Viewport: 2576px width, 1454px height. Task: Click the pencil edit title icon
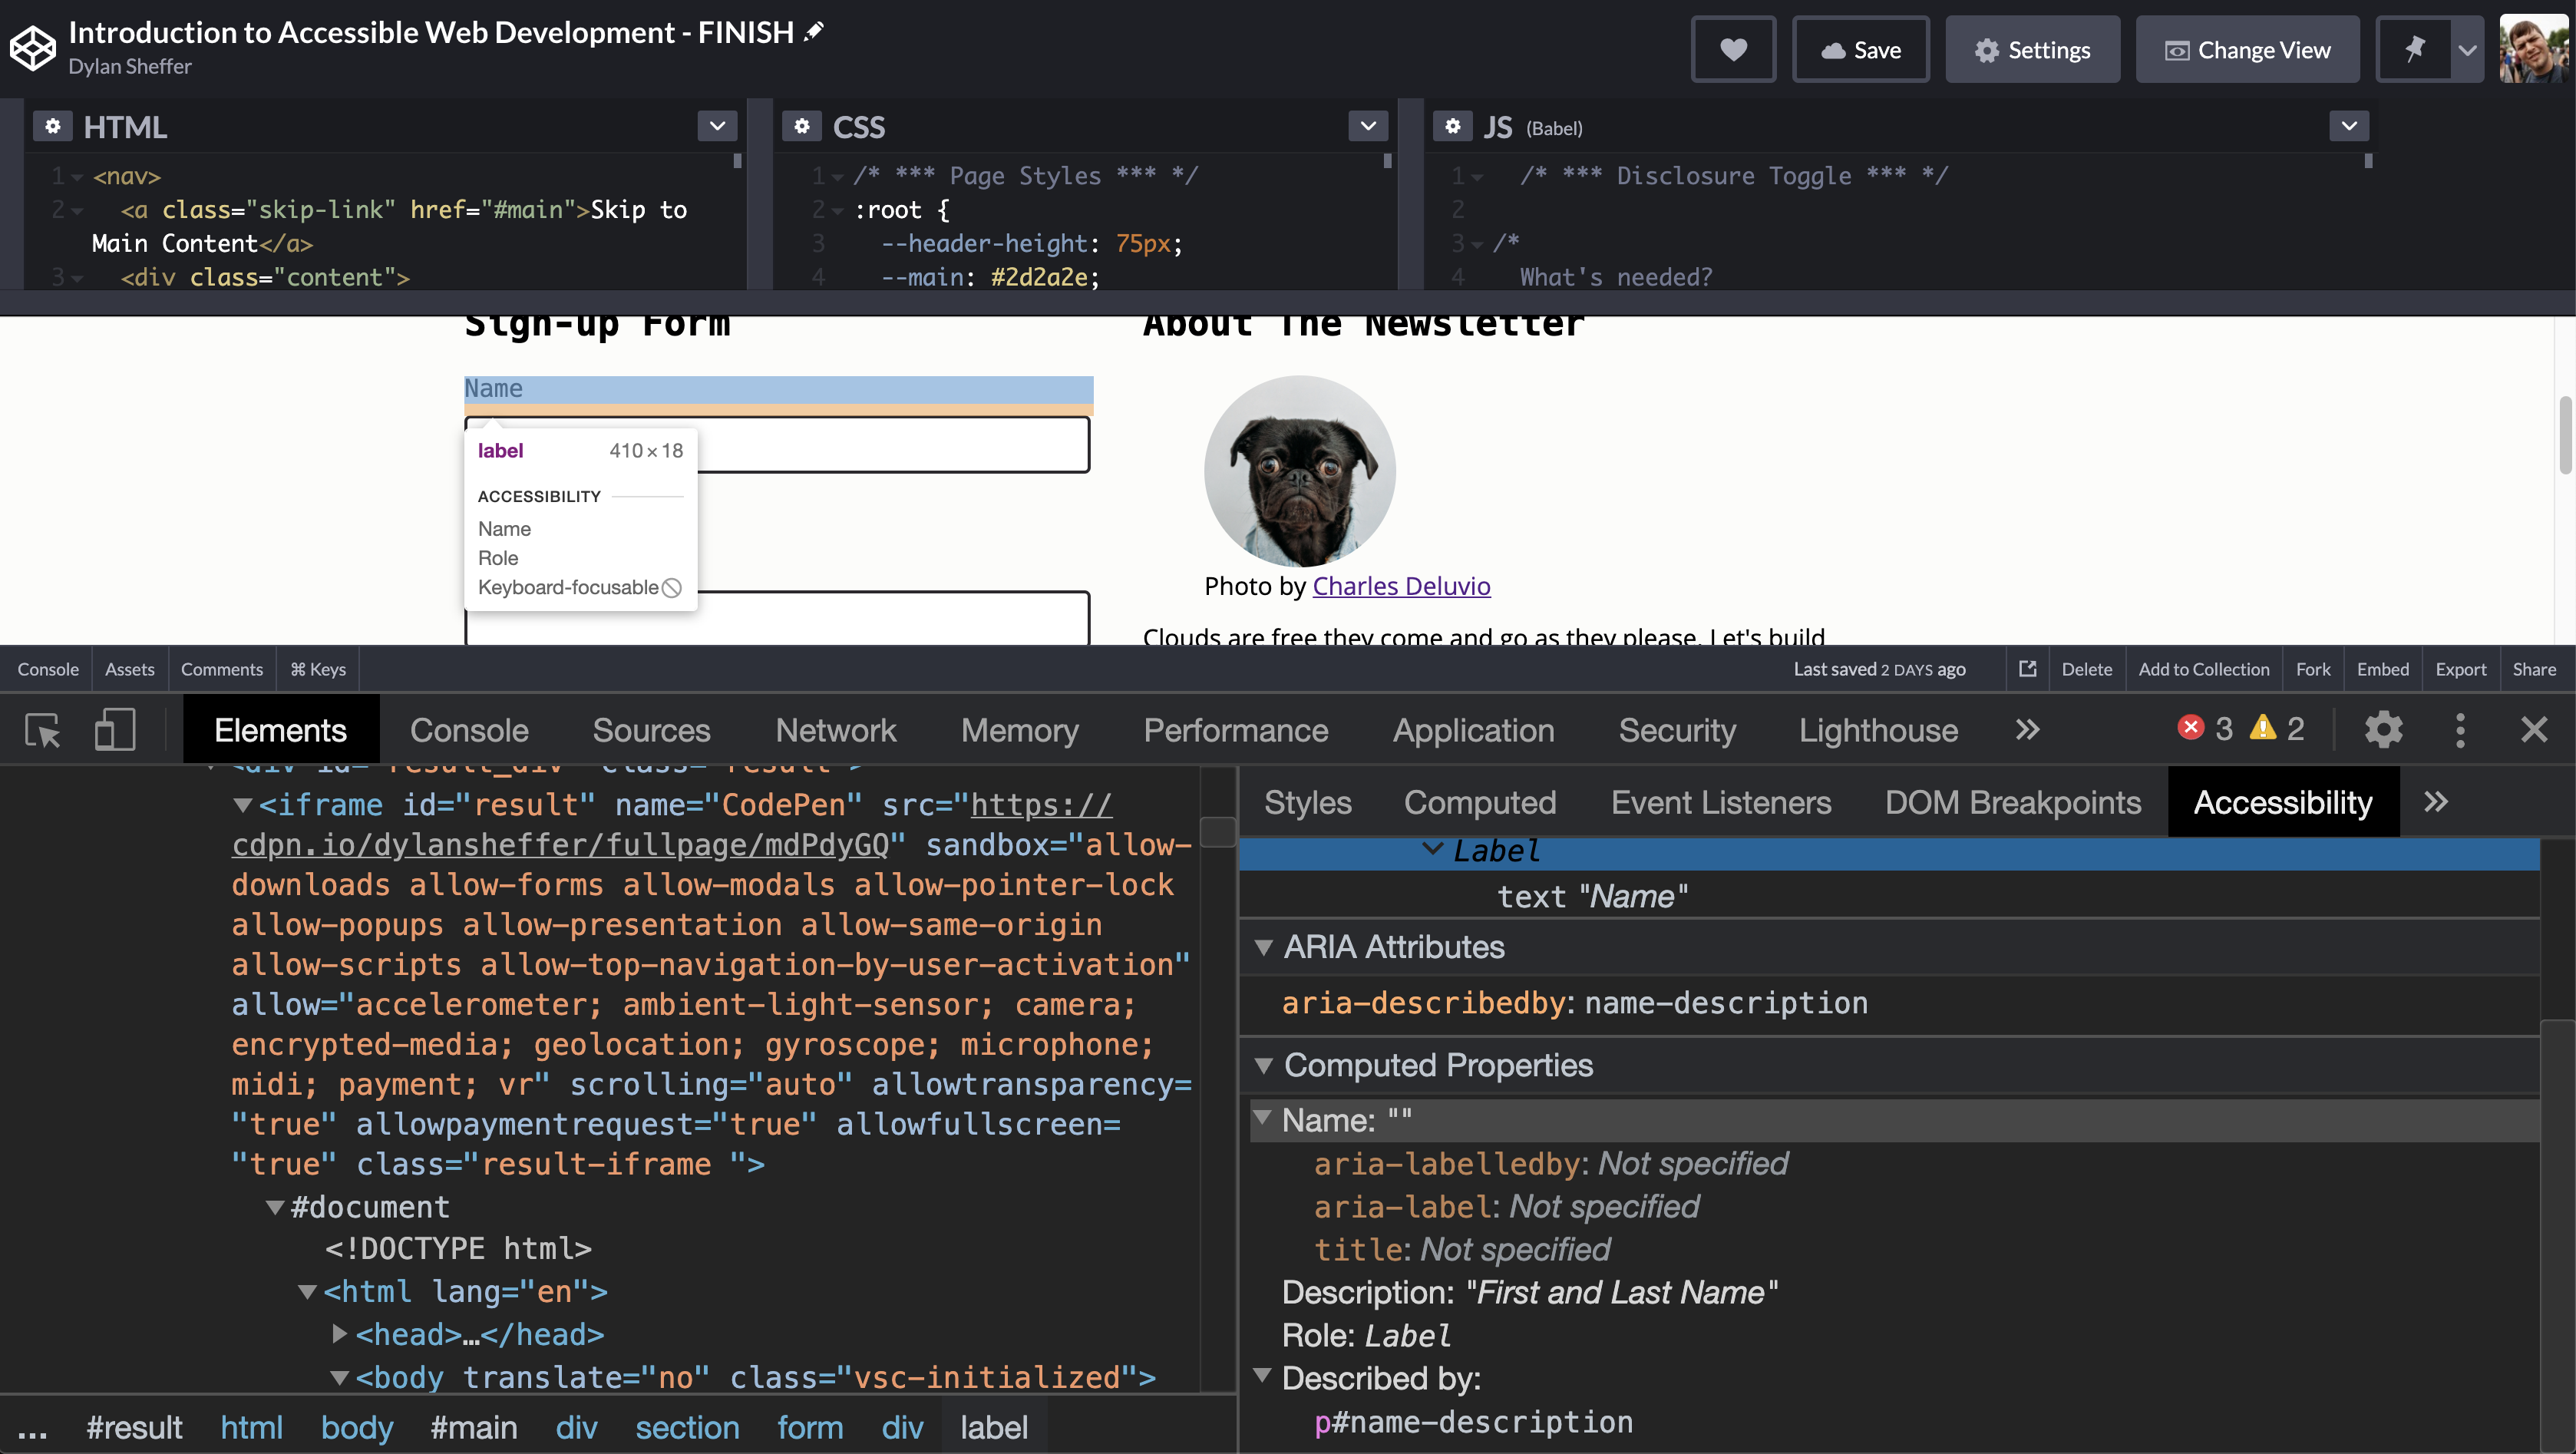(814, 32)
